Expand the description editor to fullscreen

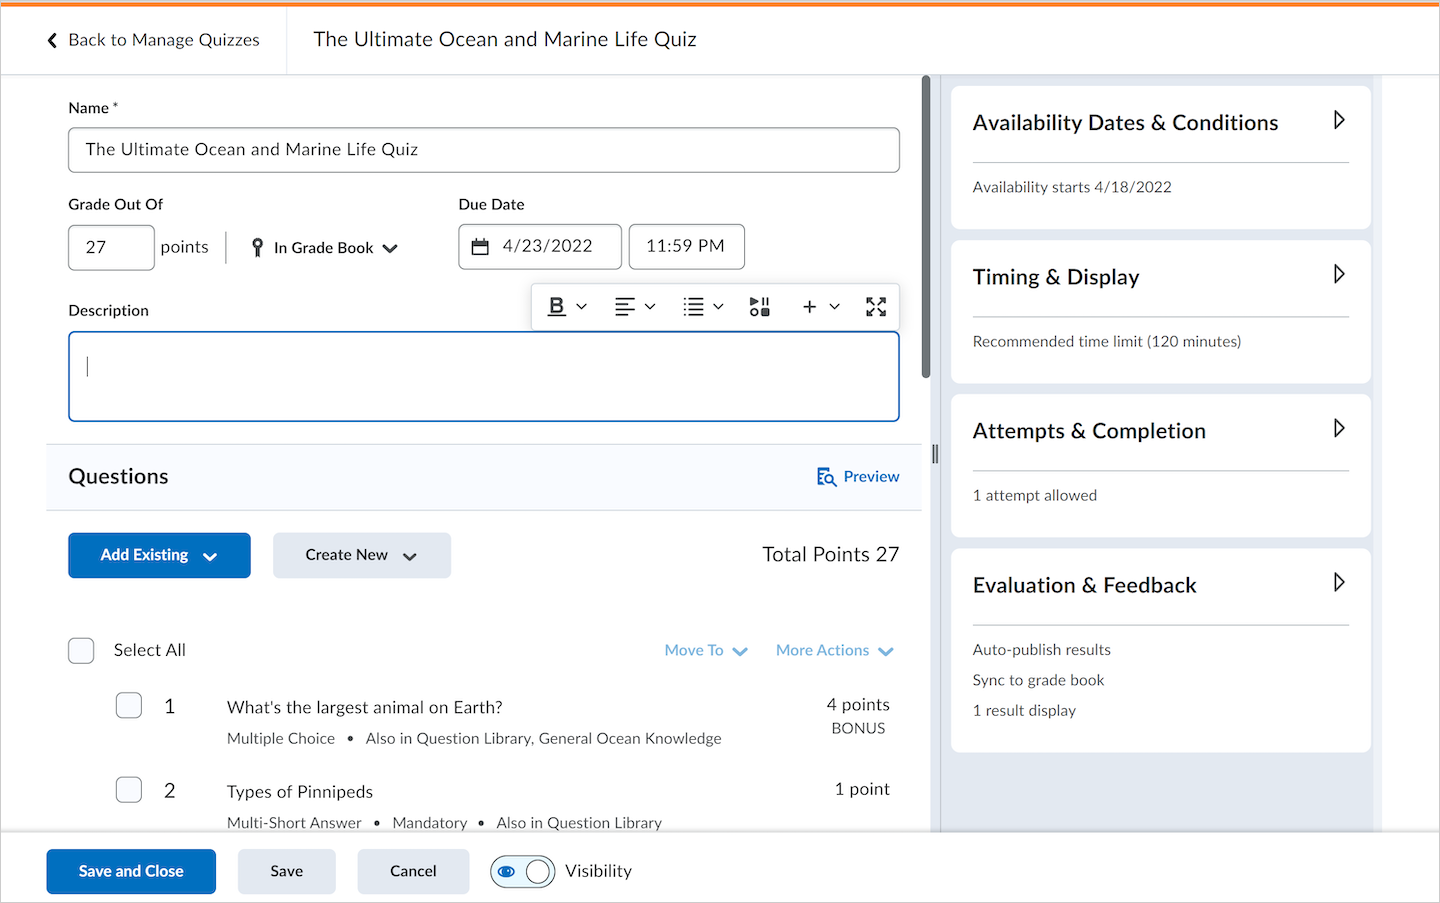pos(876,307)
